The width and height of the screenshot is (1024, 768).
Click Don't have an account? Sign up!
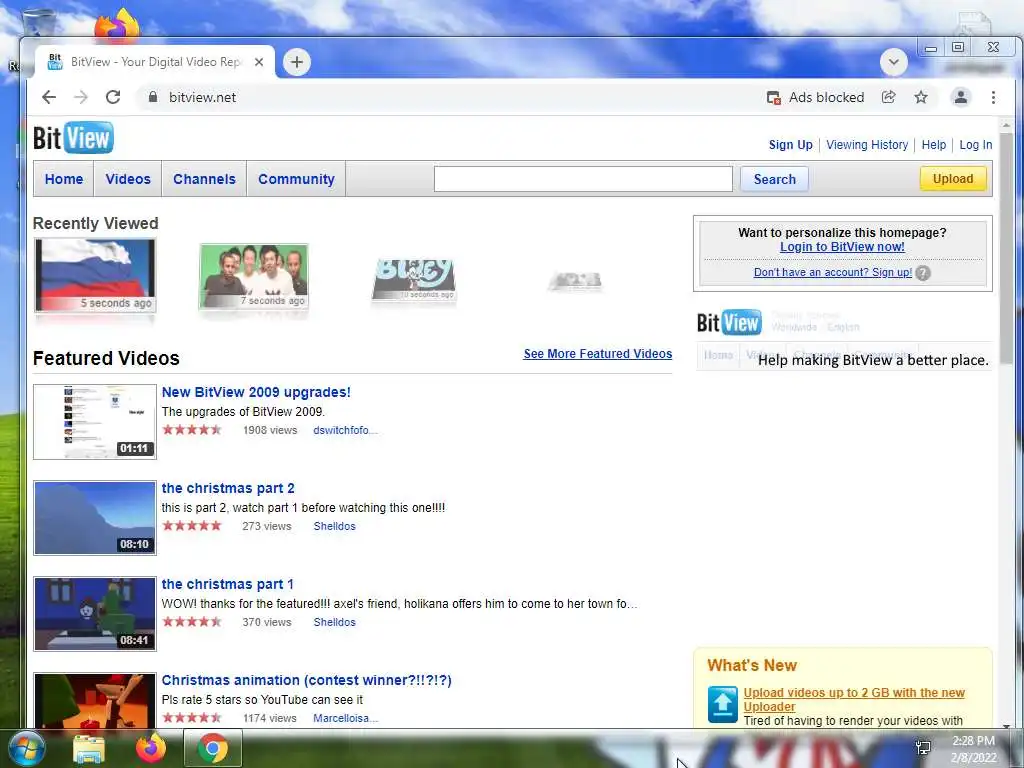pos(833,272)
